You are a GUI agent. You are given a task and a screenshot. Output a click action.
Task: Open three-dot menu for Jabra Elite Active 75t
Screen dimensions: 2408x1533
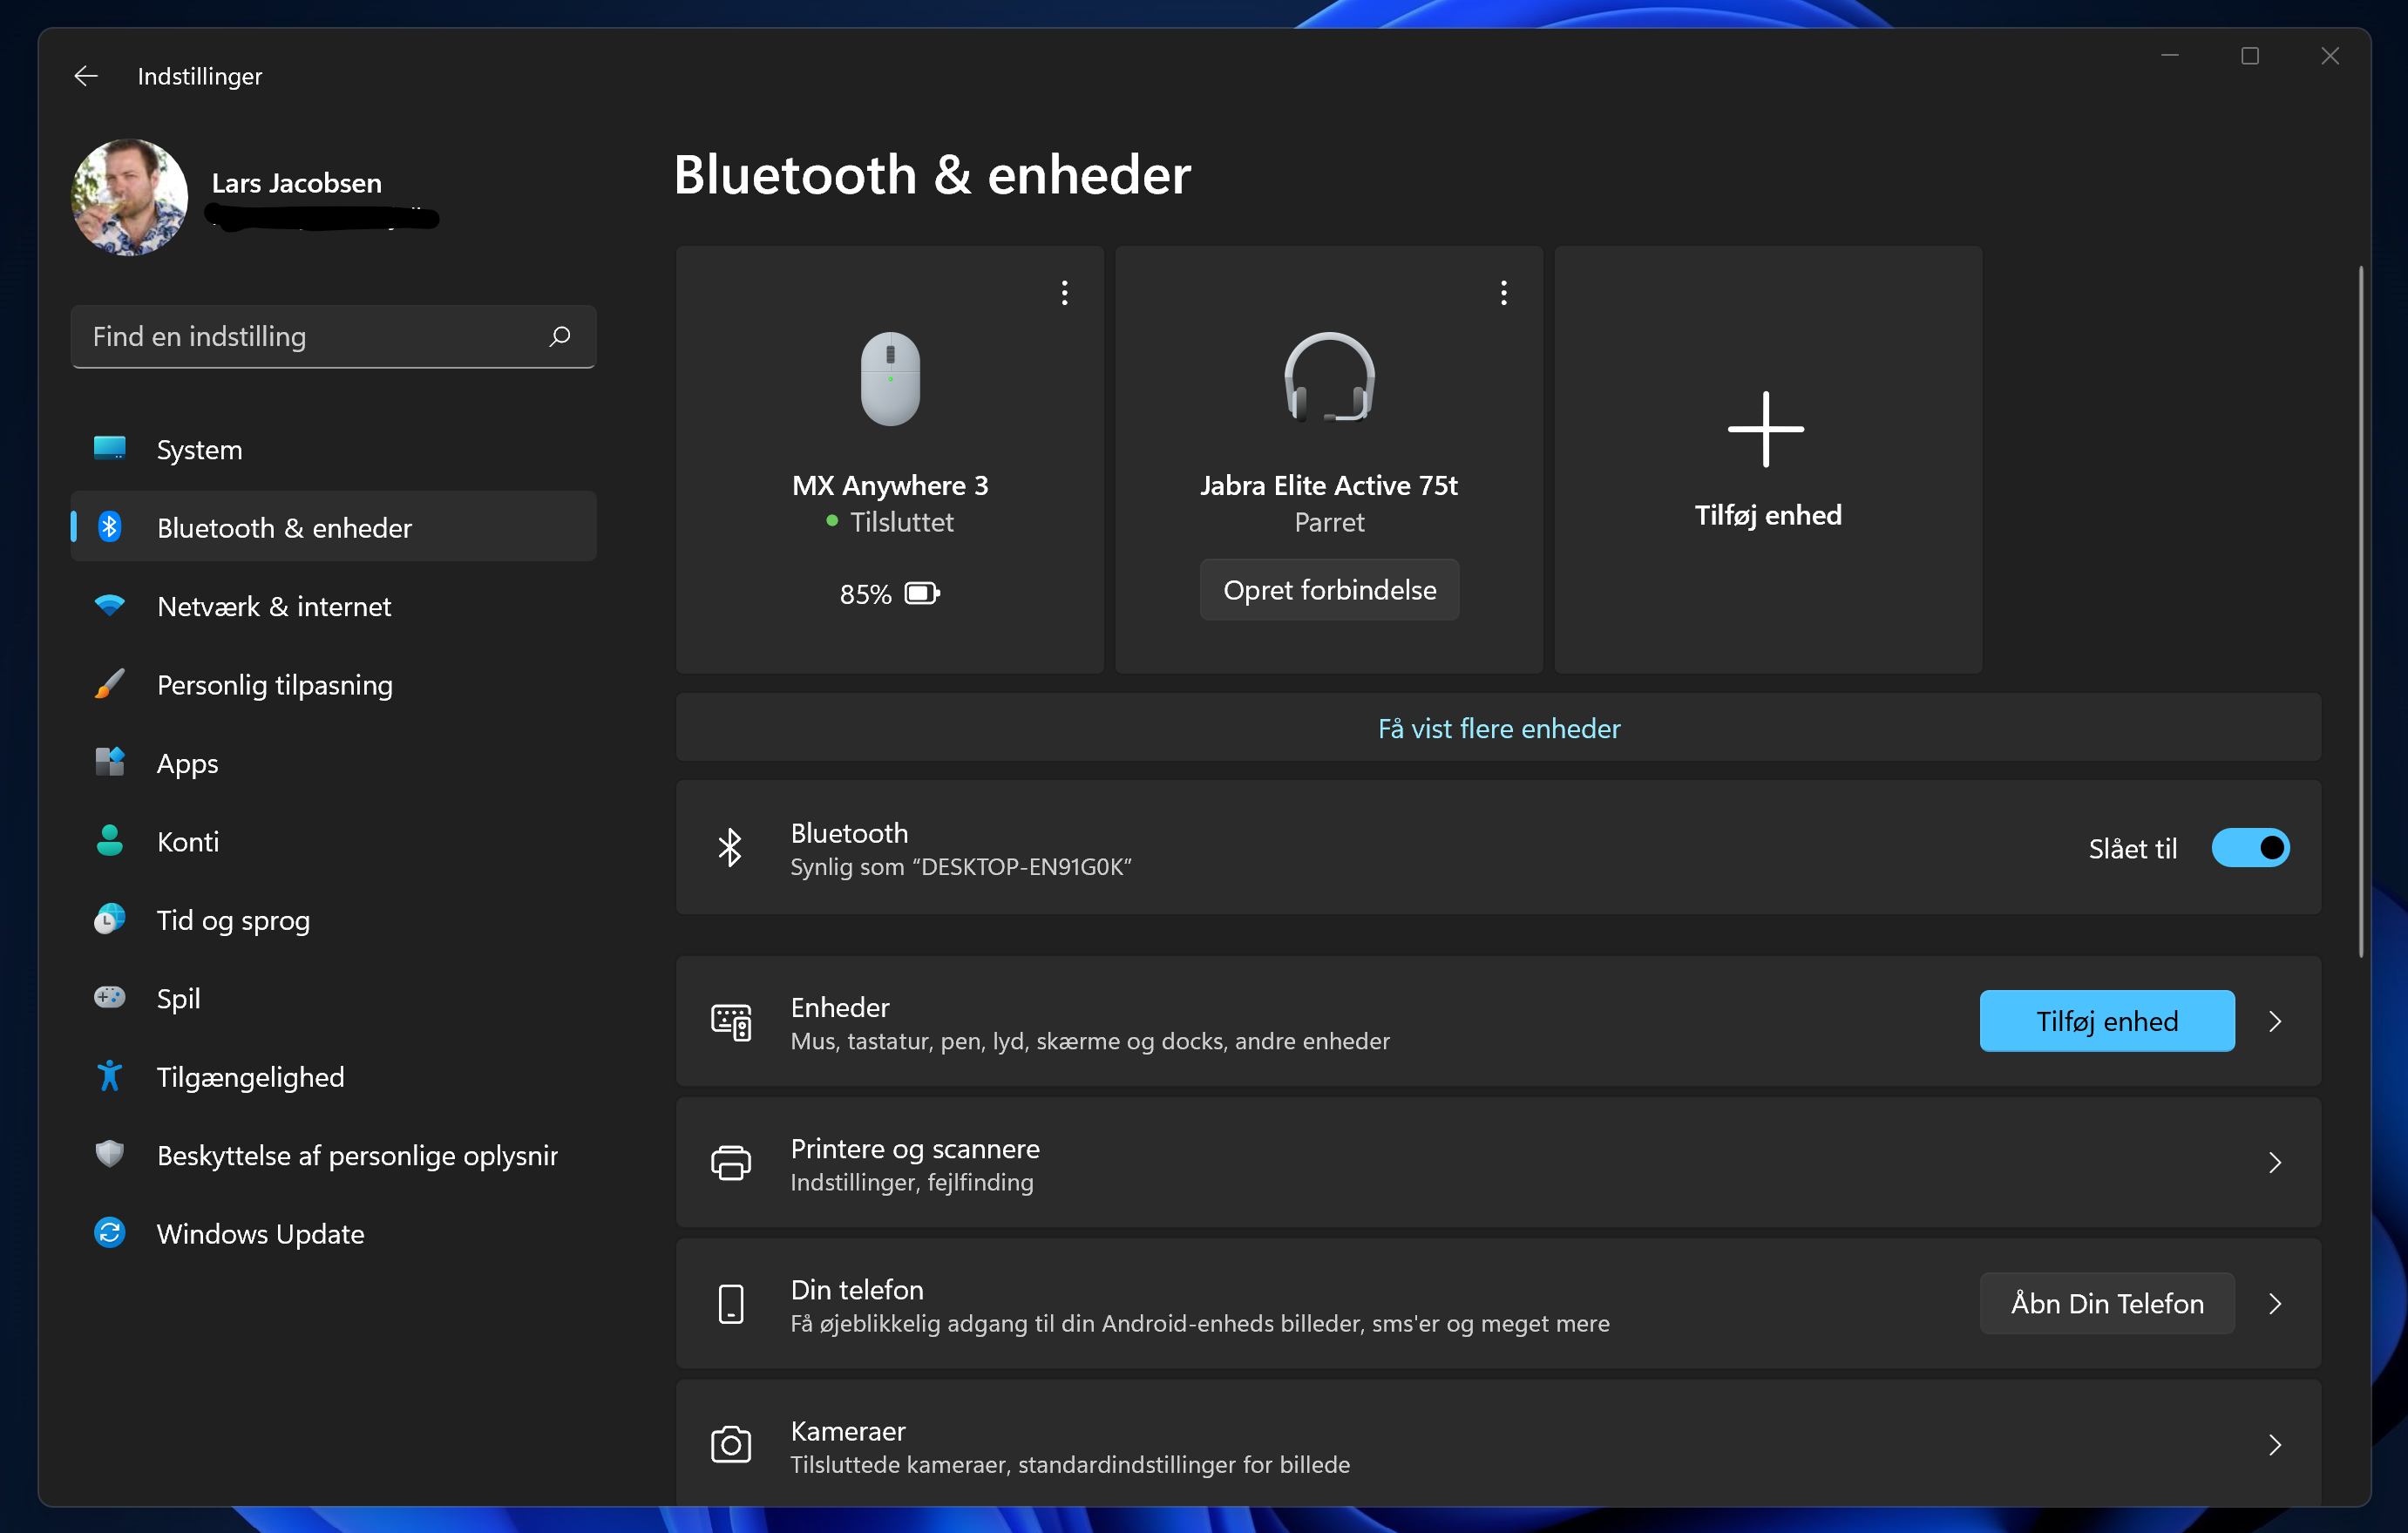click(1504, 293)
